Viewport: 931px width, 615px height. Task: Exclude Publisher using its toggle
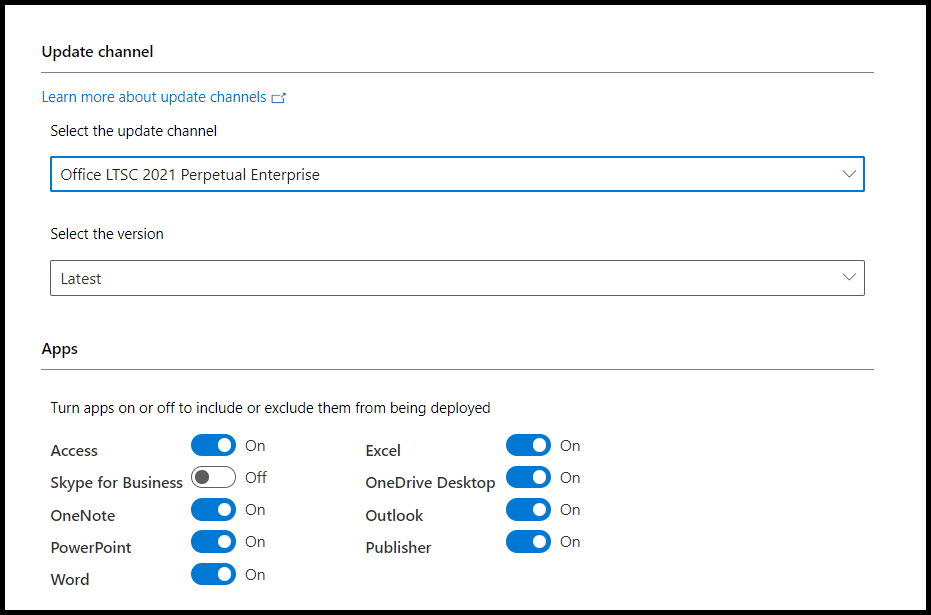coord(528,541)
